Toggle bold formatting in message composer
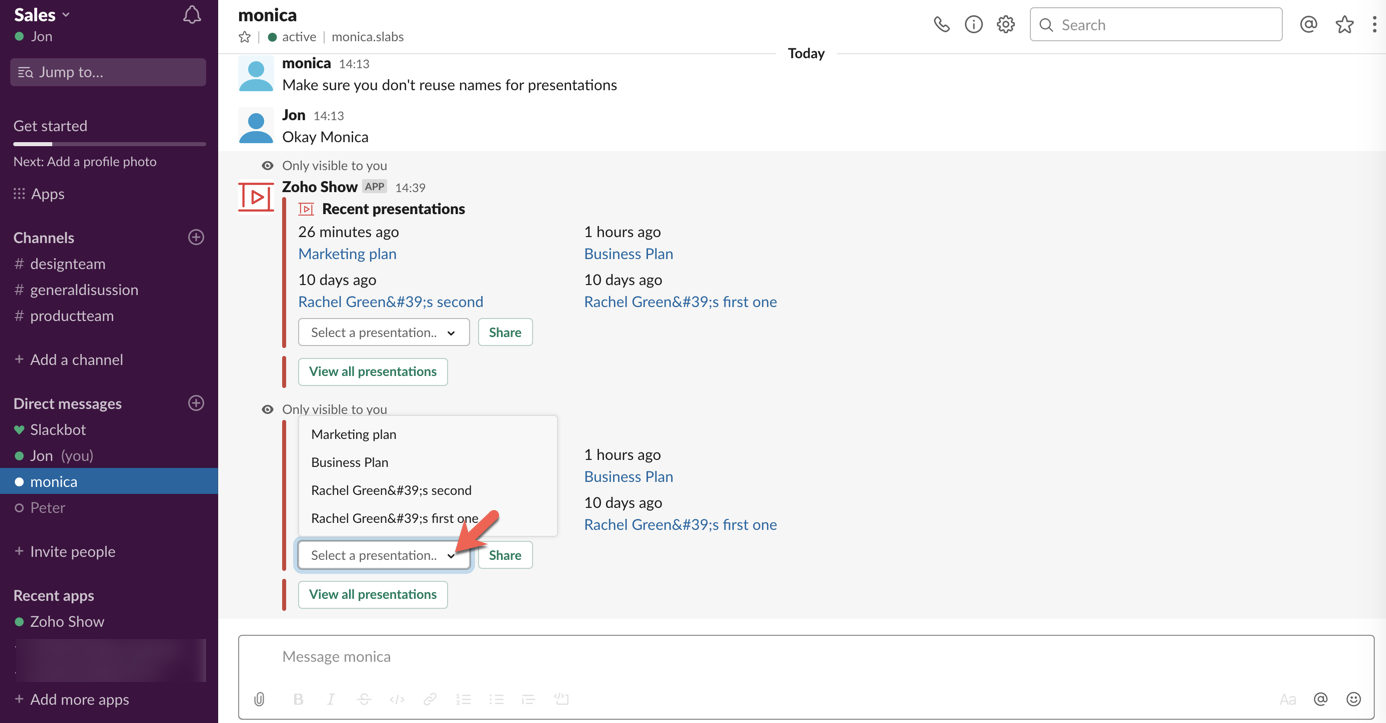The height and width of the screenshot is (723, 1386). 298,699
